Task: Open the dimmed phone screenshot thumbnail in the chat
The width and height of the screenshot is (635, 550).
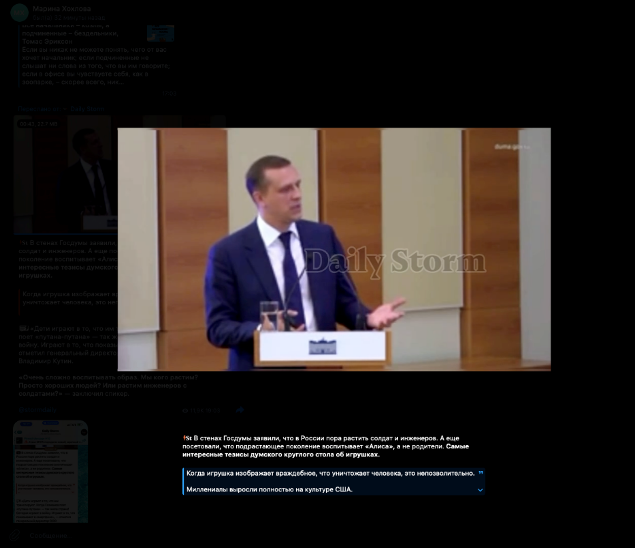Action: [51, 471]
